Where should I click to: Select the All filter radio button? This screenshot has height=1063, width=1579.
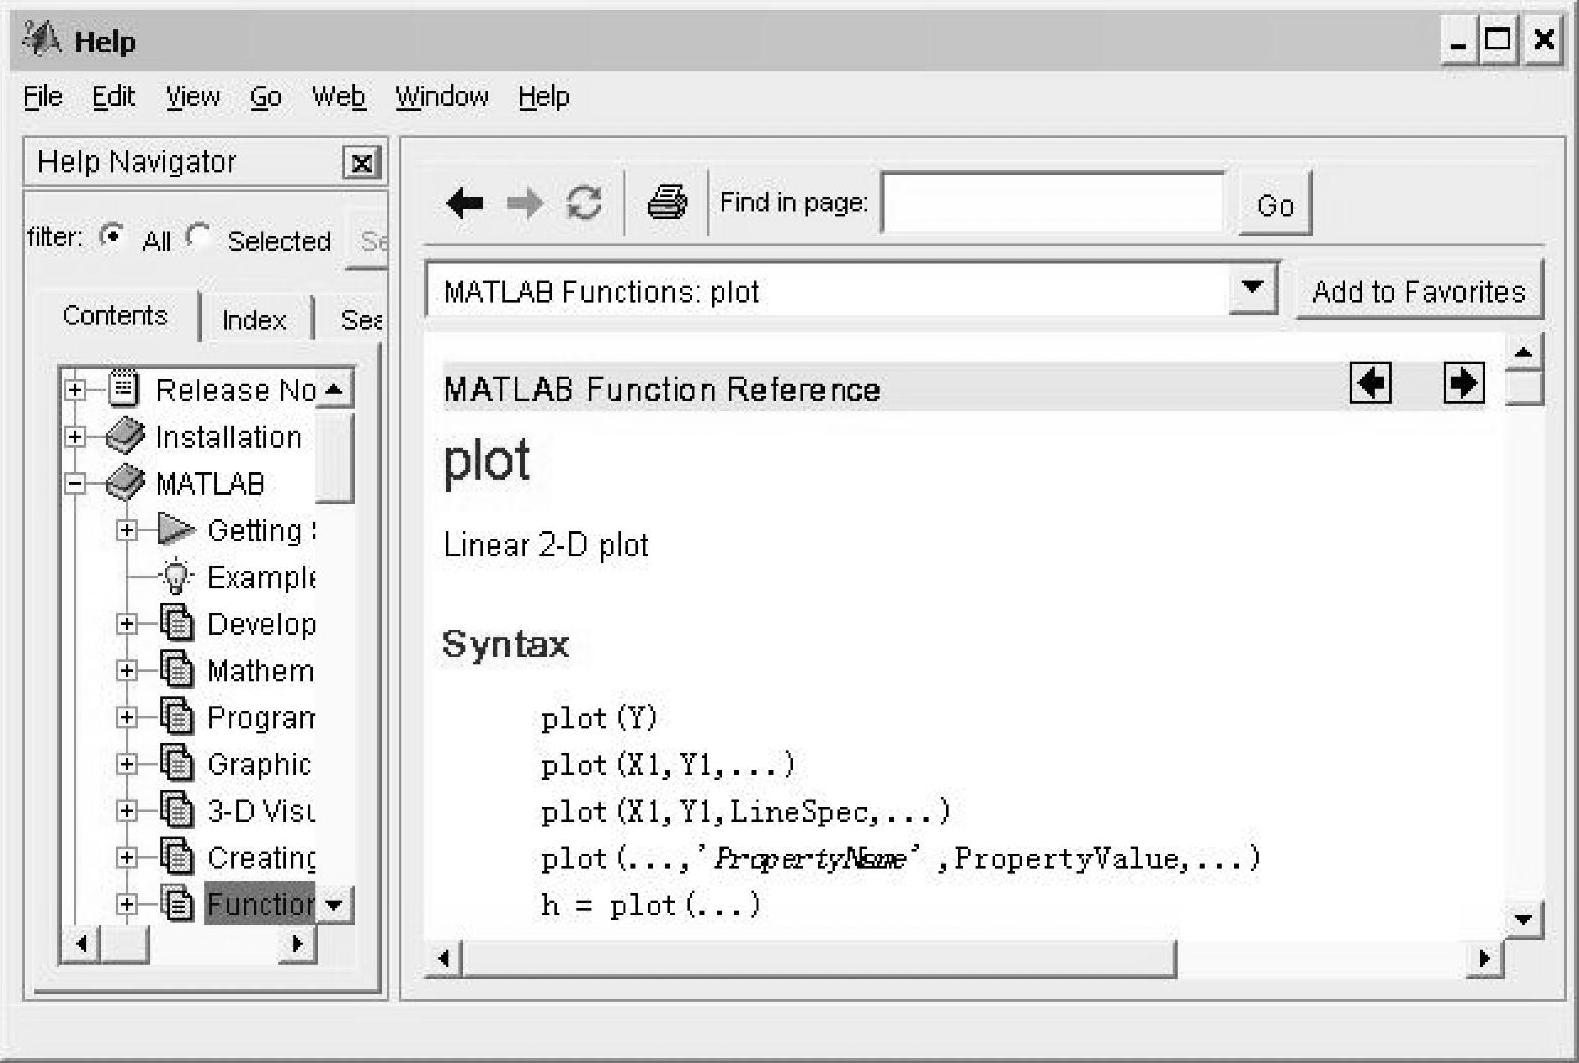112,237
